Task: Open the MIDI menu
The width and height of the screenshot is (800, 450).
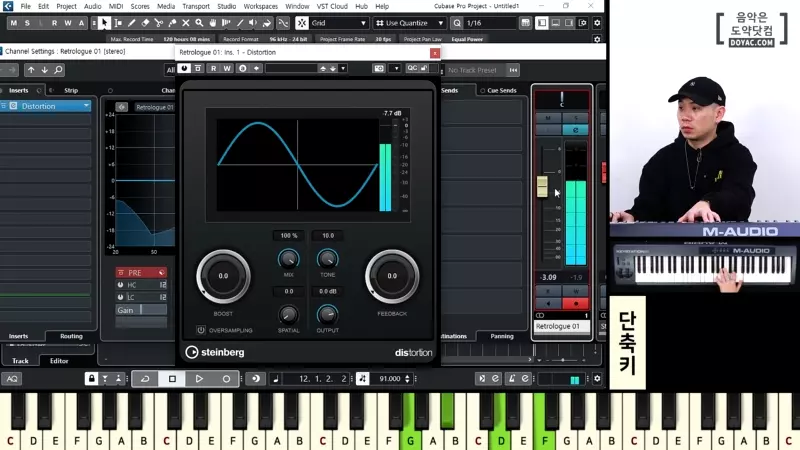Action: pyautogui.click(x=116, y=6)
